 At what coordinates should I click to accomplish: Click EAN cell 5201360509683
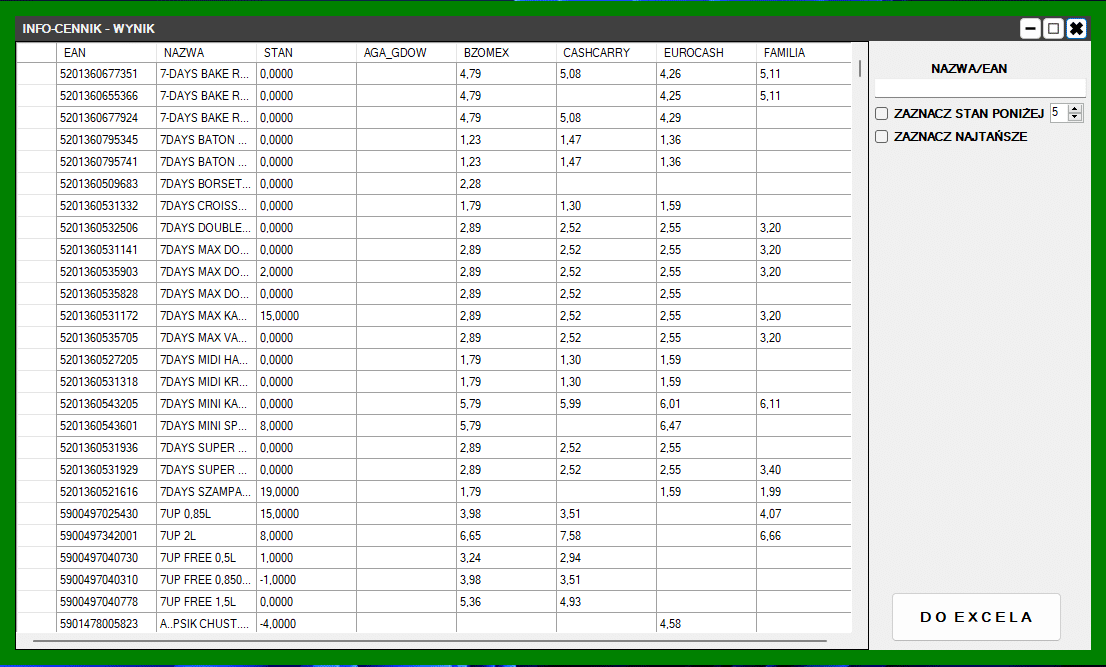(x=106, y=184)
